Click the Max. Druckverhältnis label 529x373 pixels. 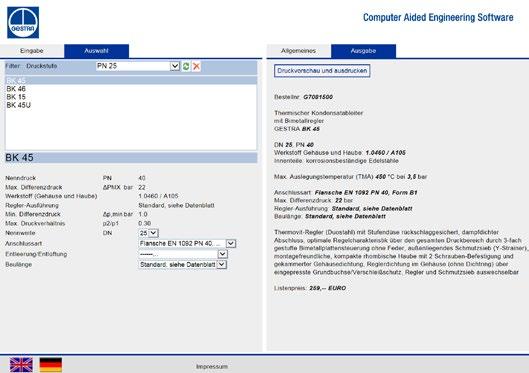pos(35,223)
